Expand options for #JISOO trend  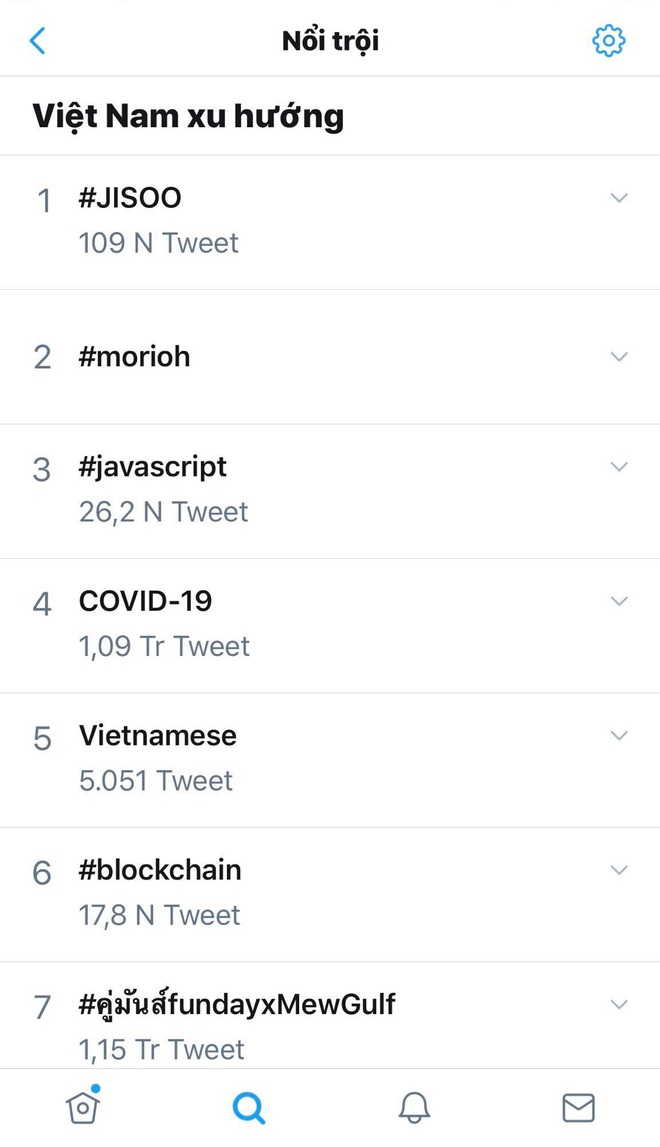click(x=619, y=198)
